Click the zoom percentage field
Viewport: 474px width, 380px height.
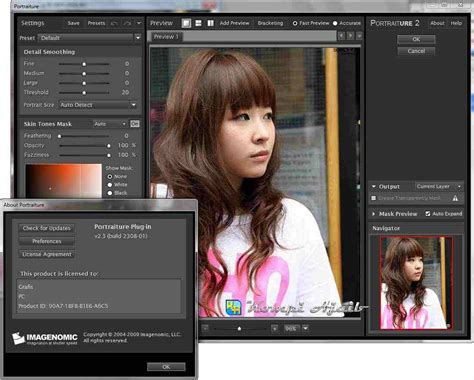pos(291,328)
